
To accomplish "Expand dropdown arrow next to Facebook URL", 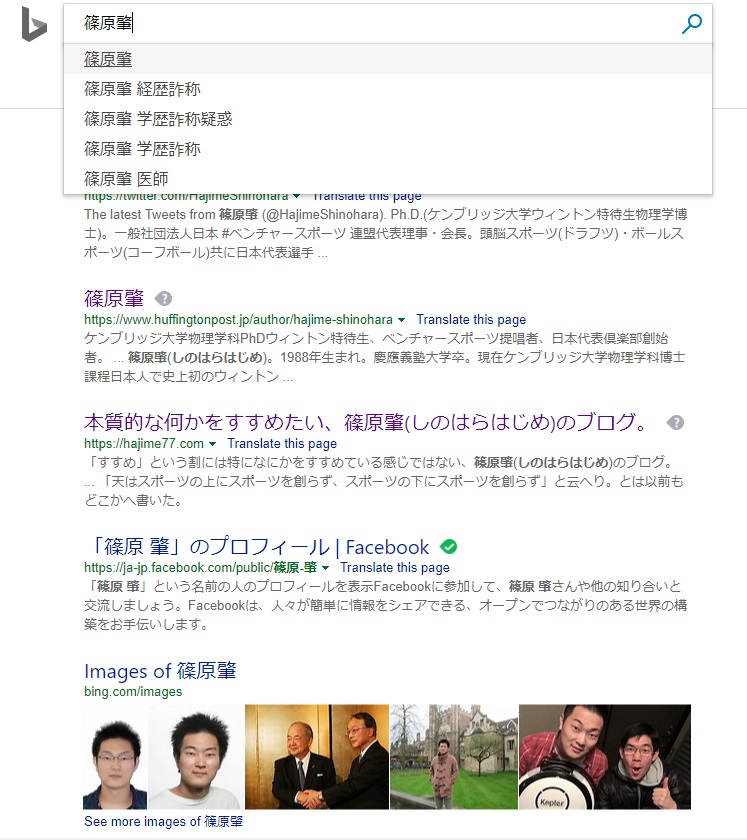I will 325,567.
